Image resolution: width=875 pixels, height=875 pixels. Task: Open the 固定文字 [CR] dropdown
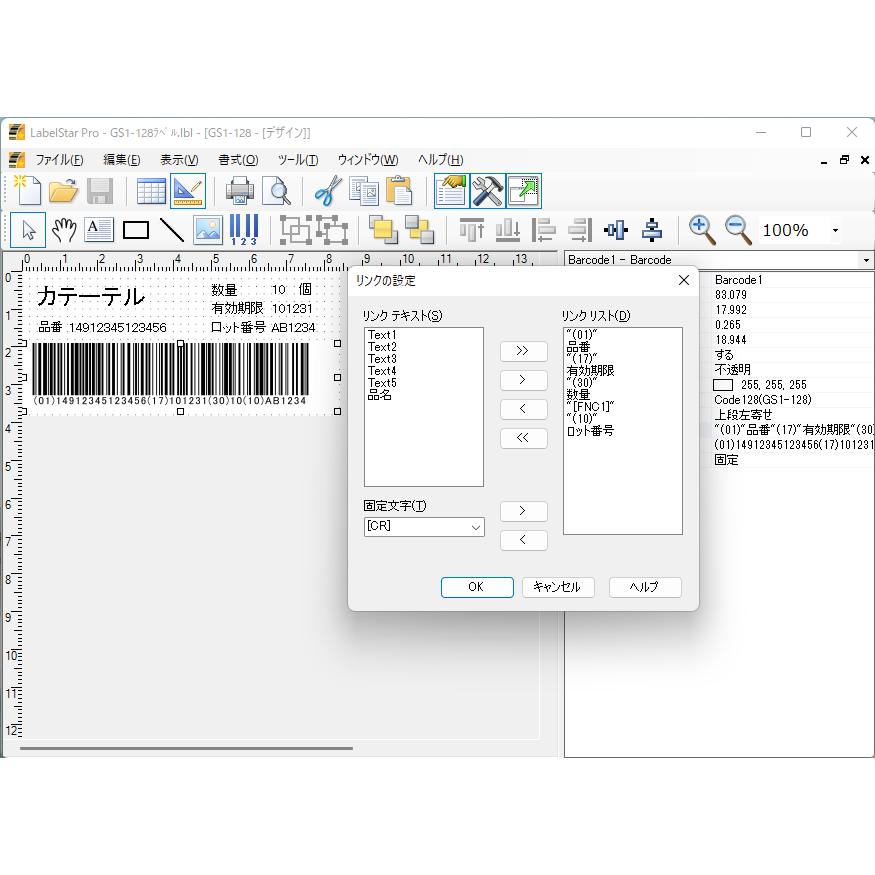click(477, 527)
